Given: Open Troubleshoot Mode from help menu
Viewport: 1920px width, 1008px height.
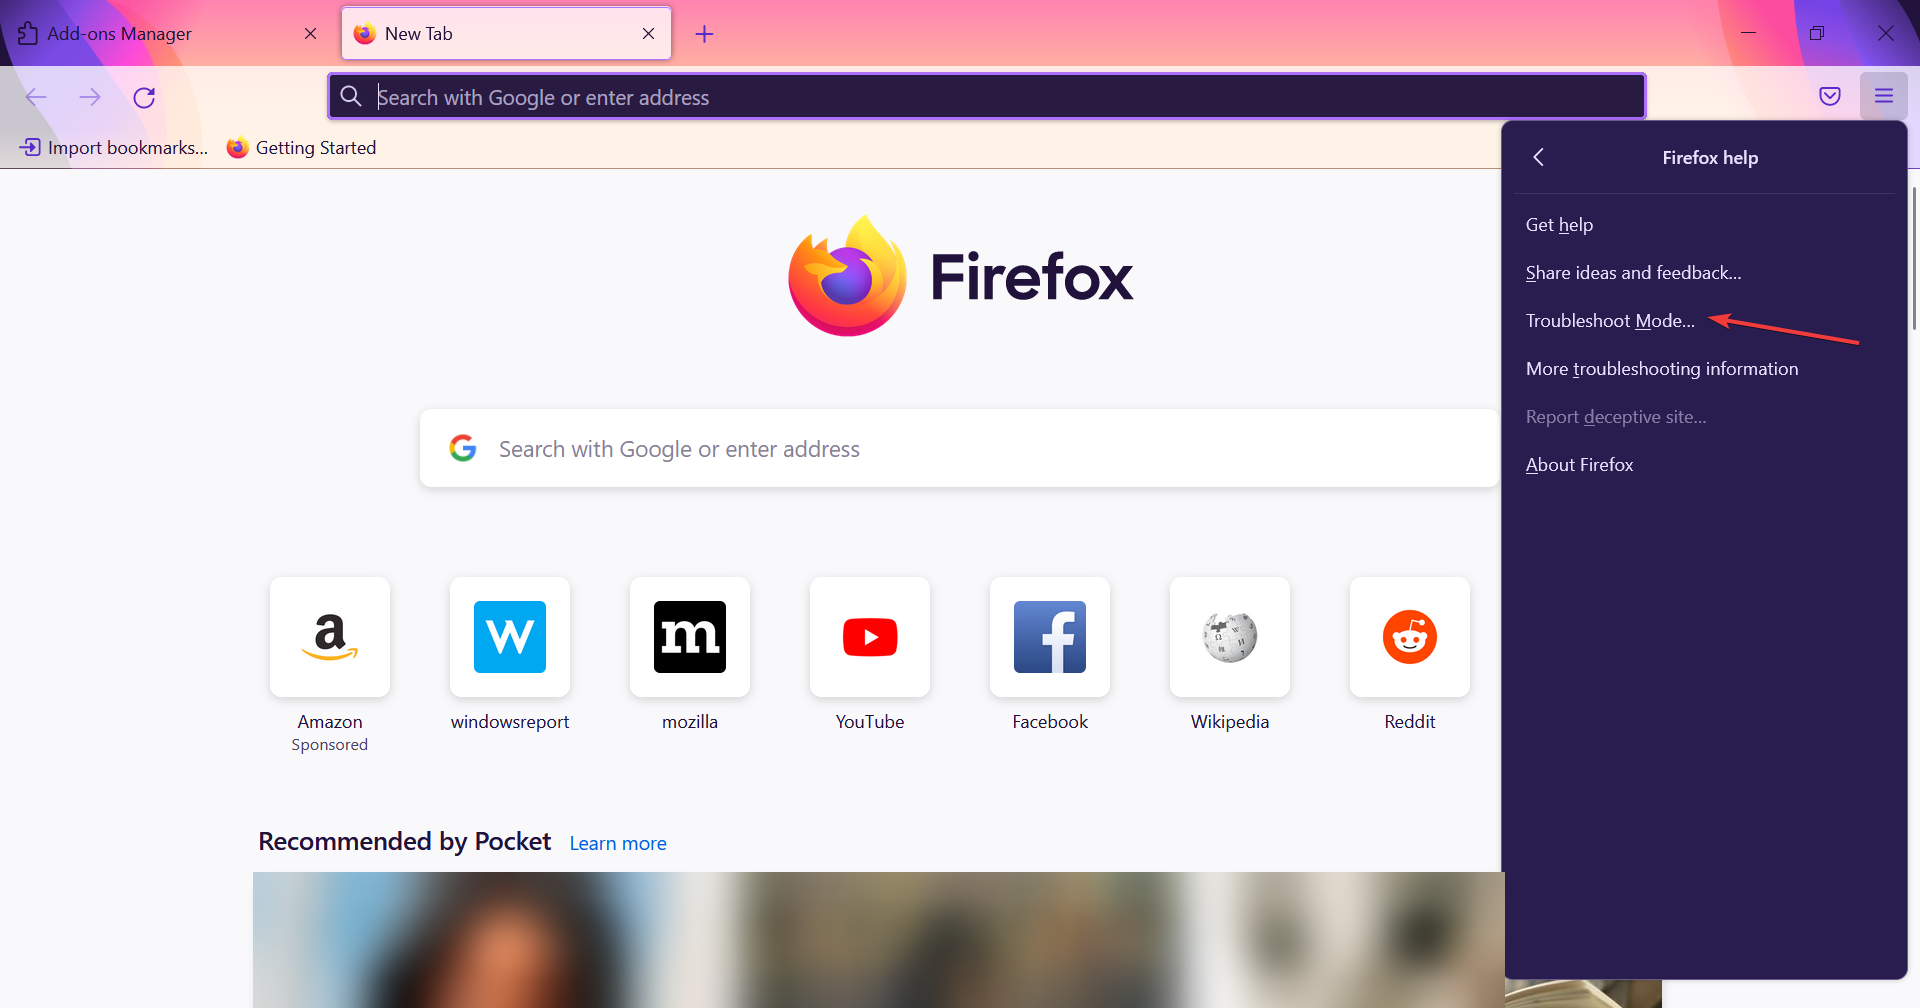Looking at the screenshot, I should point(1704,321).
